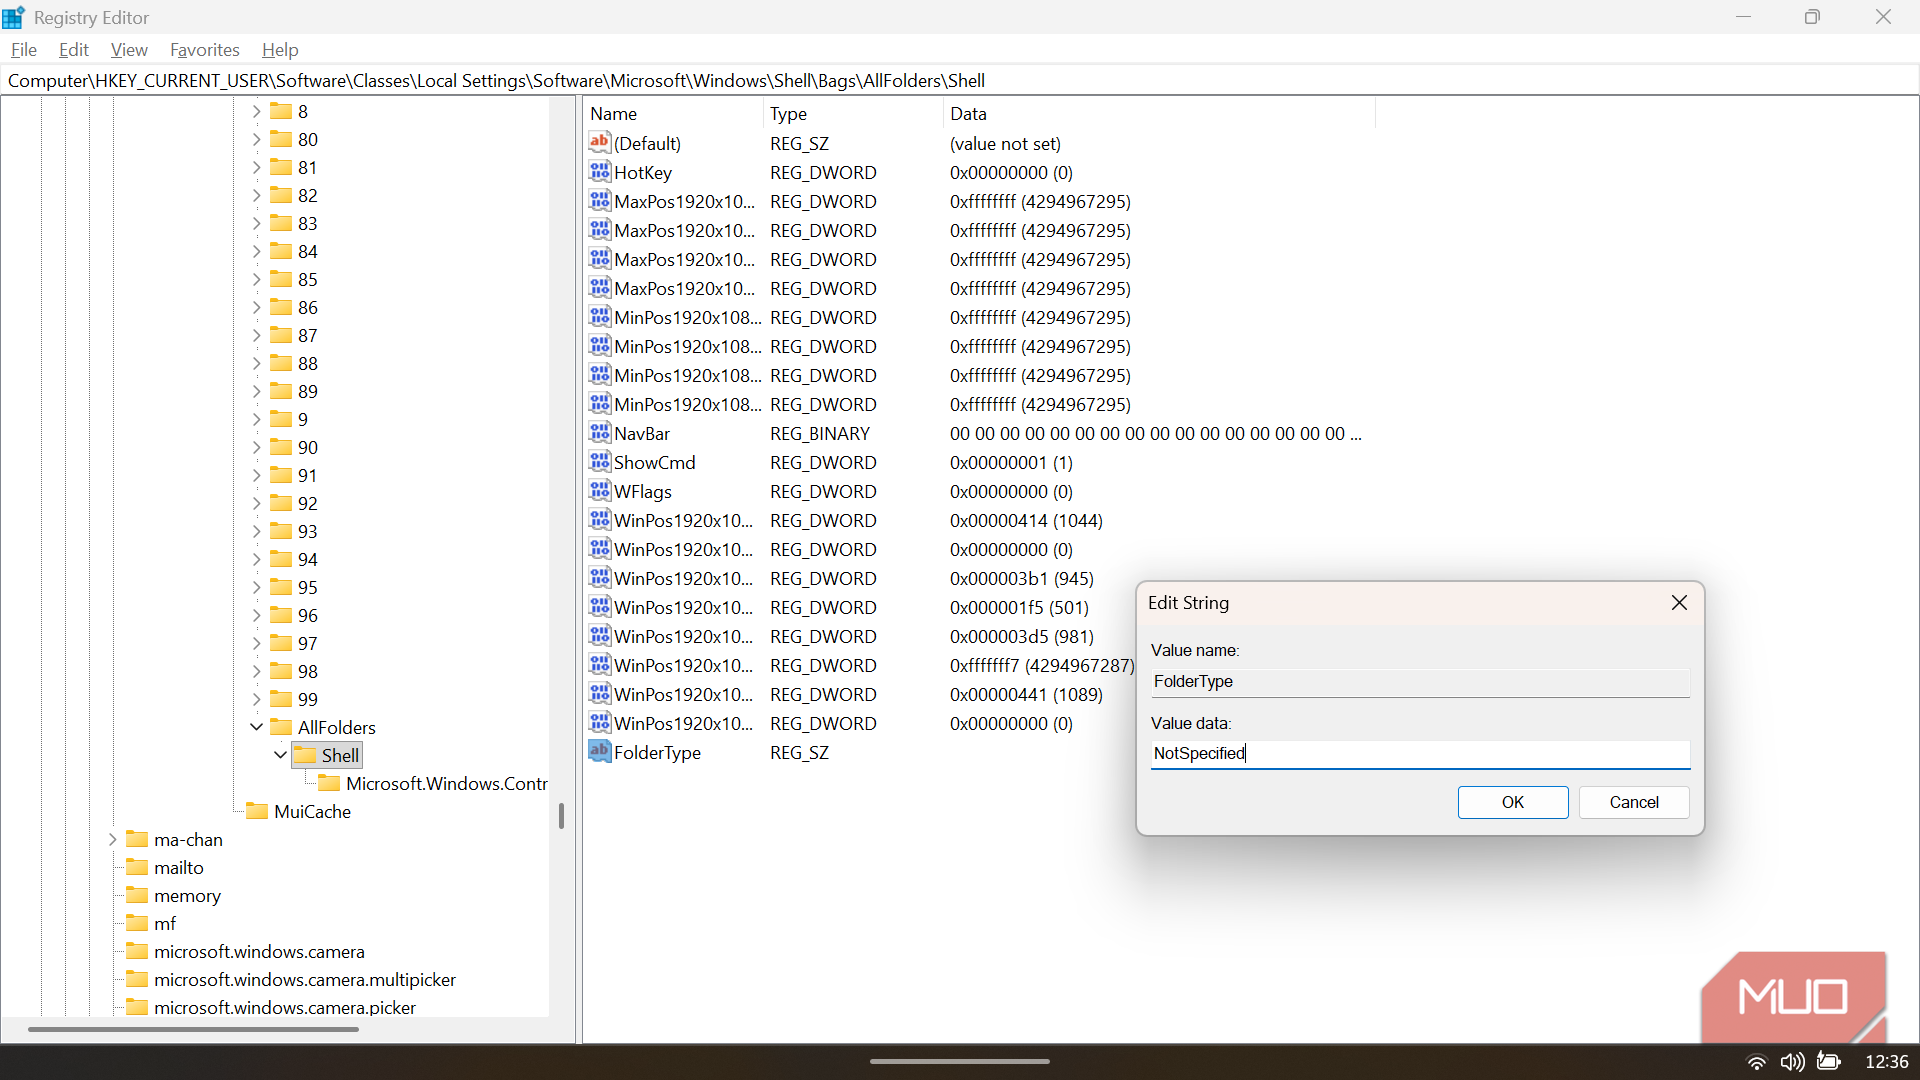
Task: Select the ShowCmd value icon
Action: tap(600, 462)
